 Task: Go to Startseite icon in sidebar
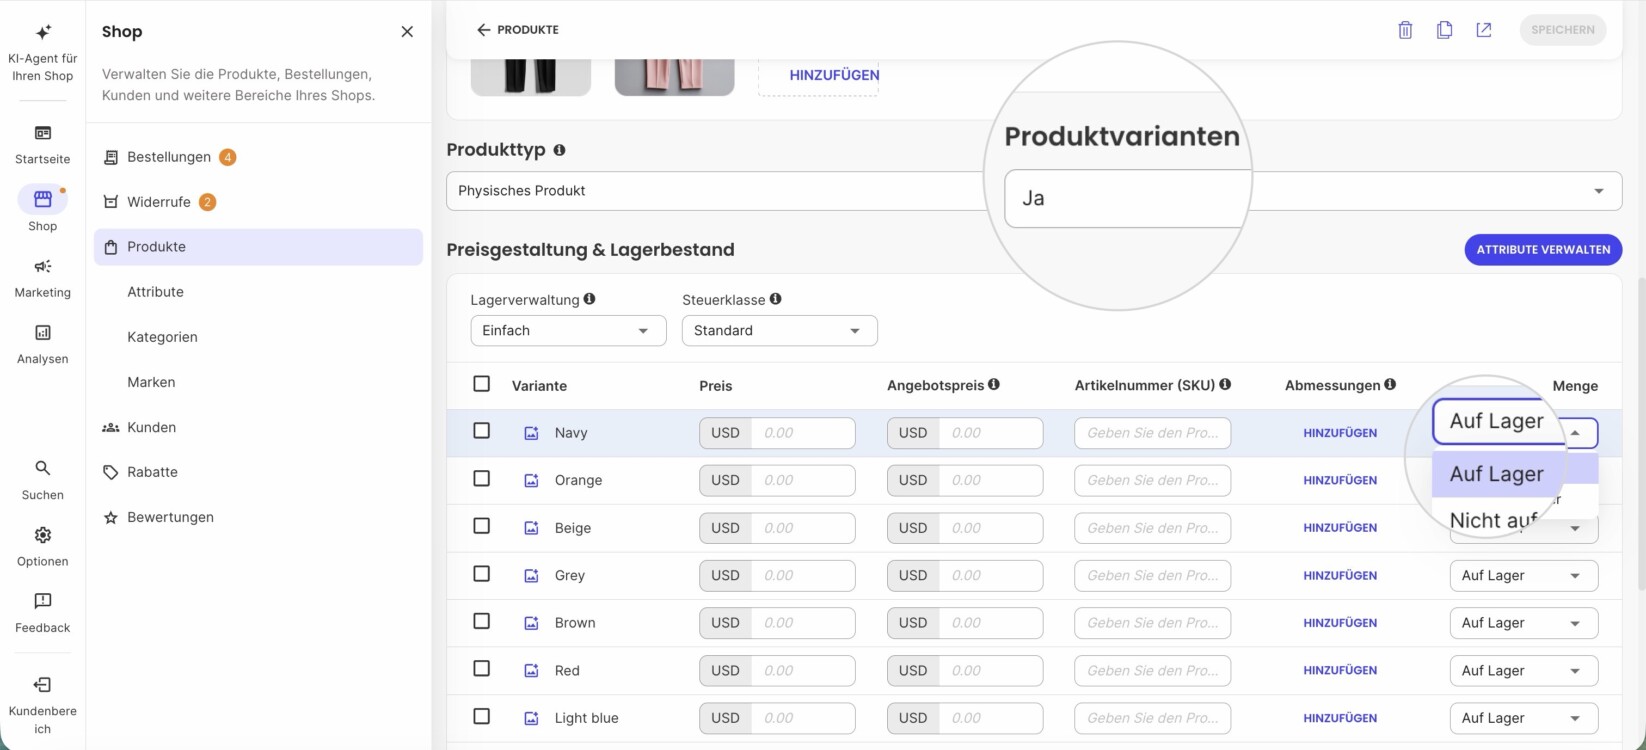[x=43, y=133]
